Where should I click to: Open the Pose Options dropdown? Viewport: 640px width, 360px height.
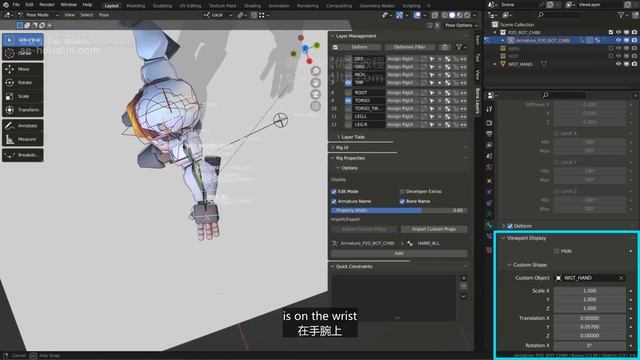(x=461, y=25)
